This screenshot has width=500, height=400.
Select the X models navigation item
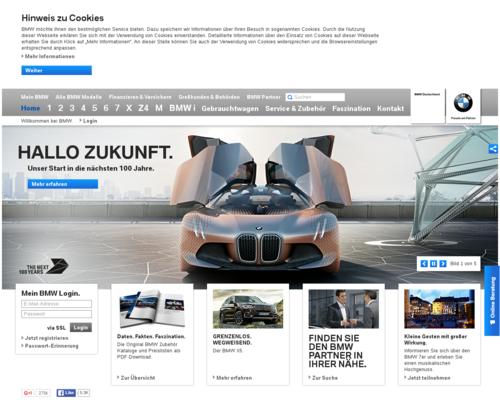(x=129, y=108)
